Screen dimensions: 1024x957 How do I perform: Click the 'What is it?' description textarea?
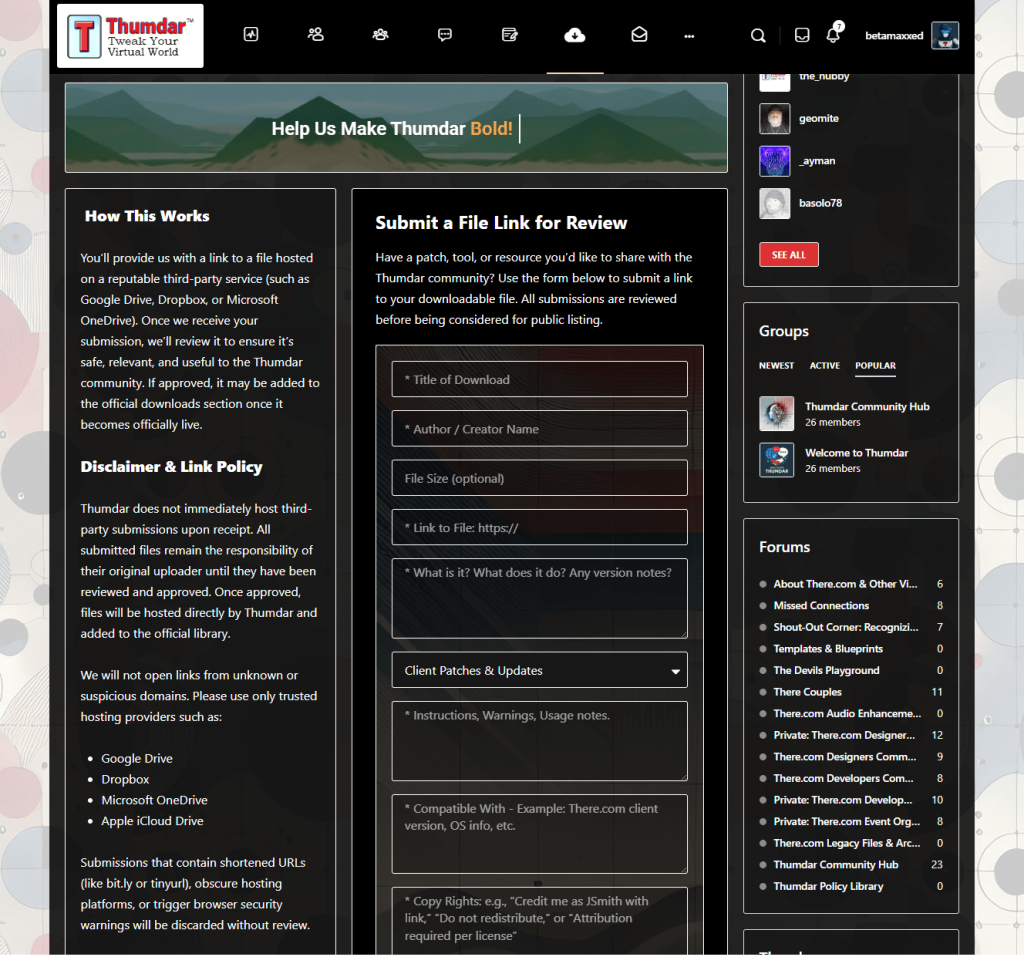(539, 598)
